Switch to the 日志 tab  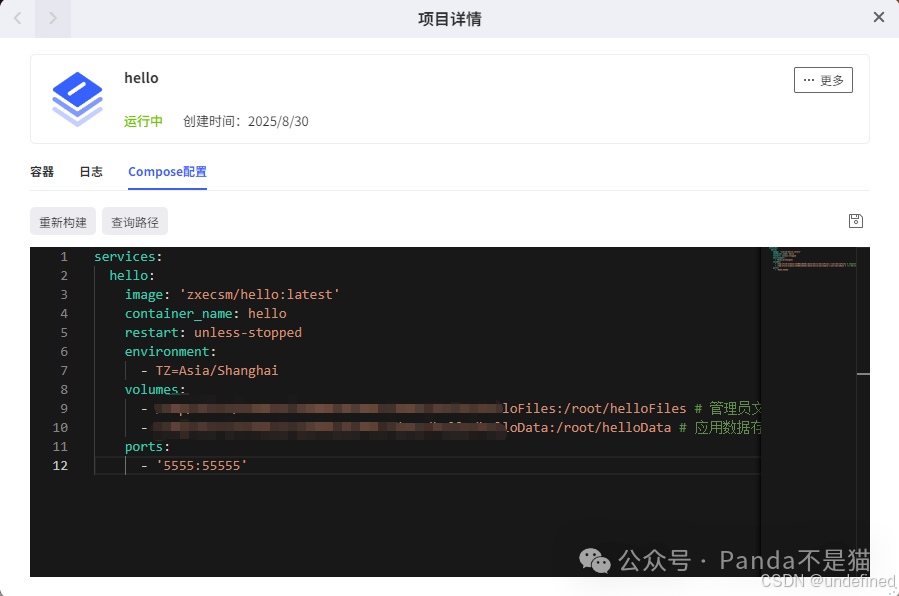point(91,171)
